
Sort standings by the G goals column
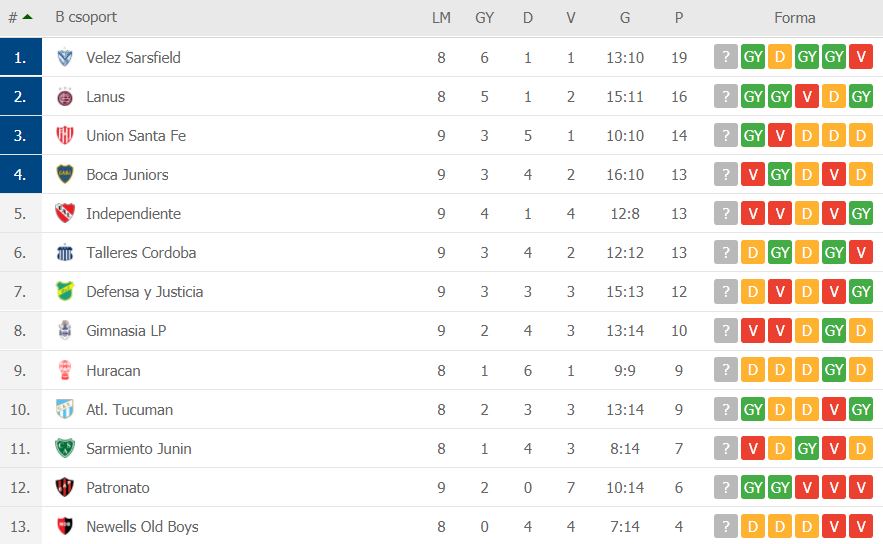tap(625, 18)
